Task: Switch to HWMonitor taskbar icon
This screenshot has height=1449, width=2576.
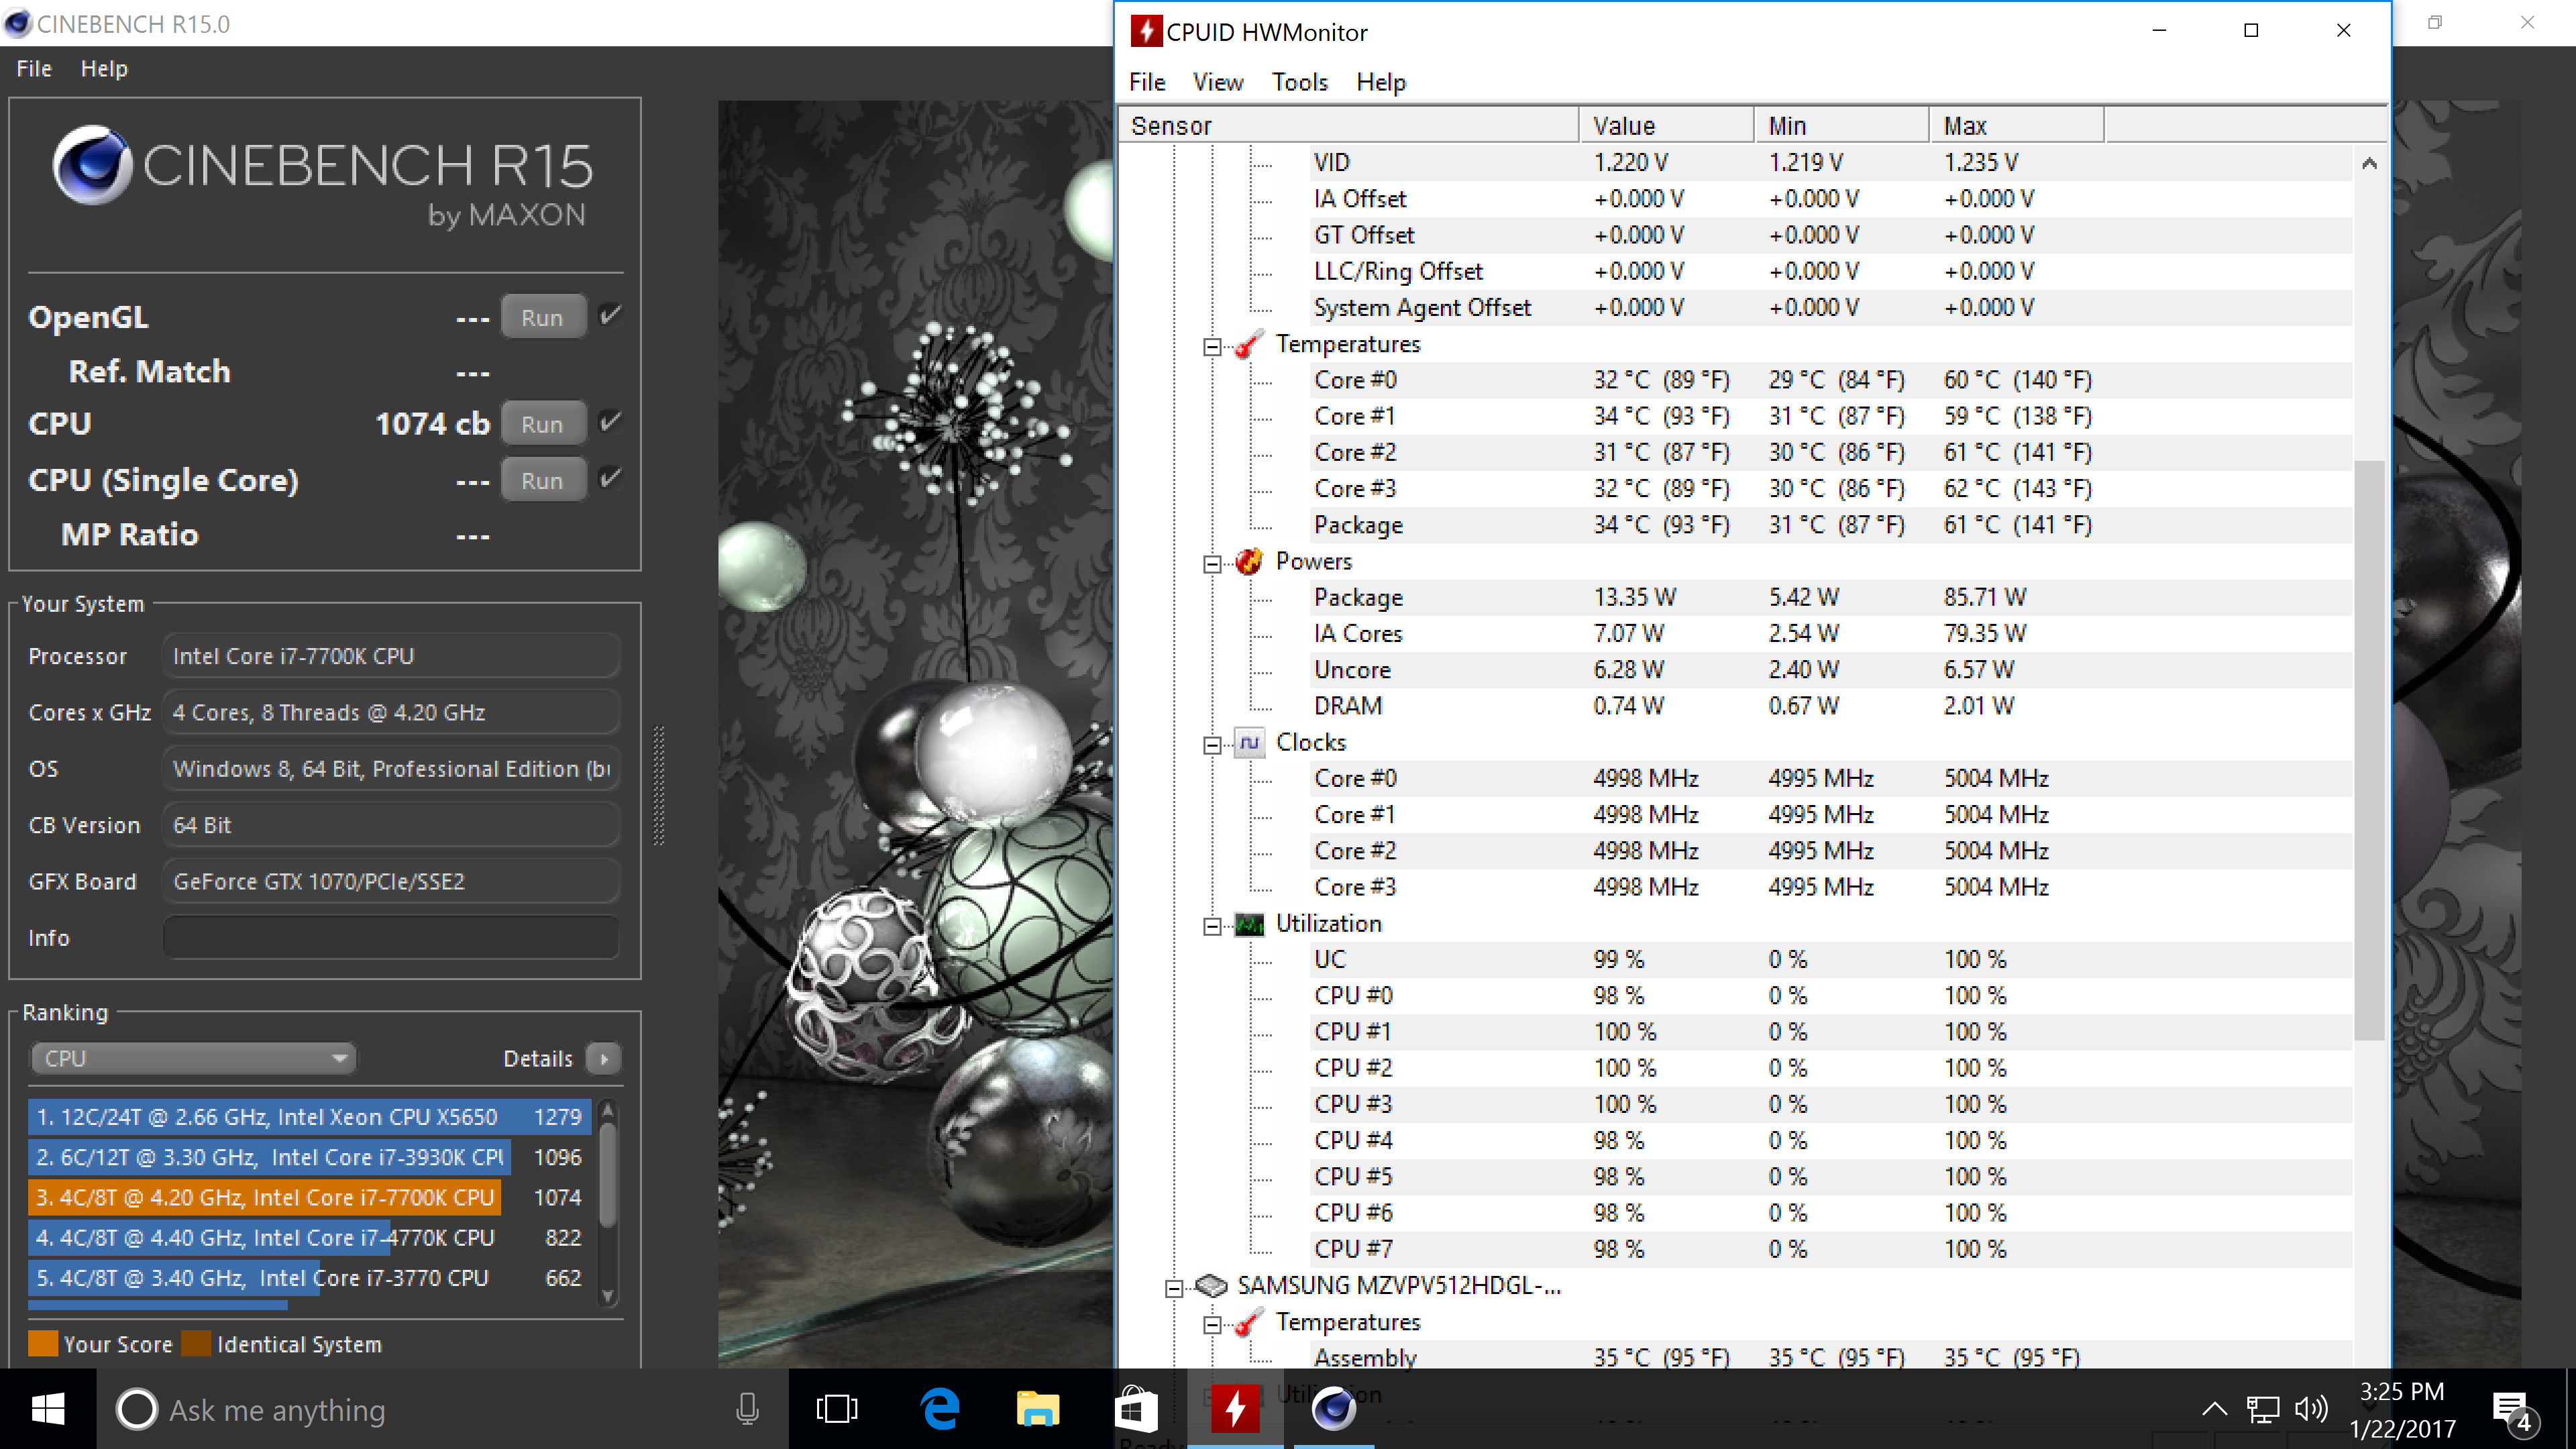Action: (1235, 1410)
